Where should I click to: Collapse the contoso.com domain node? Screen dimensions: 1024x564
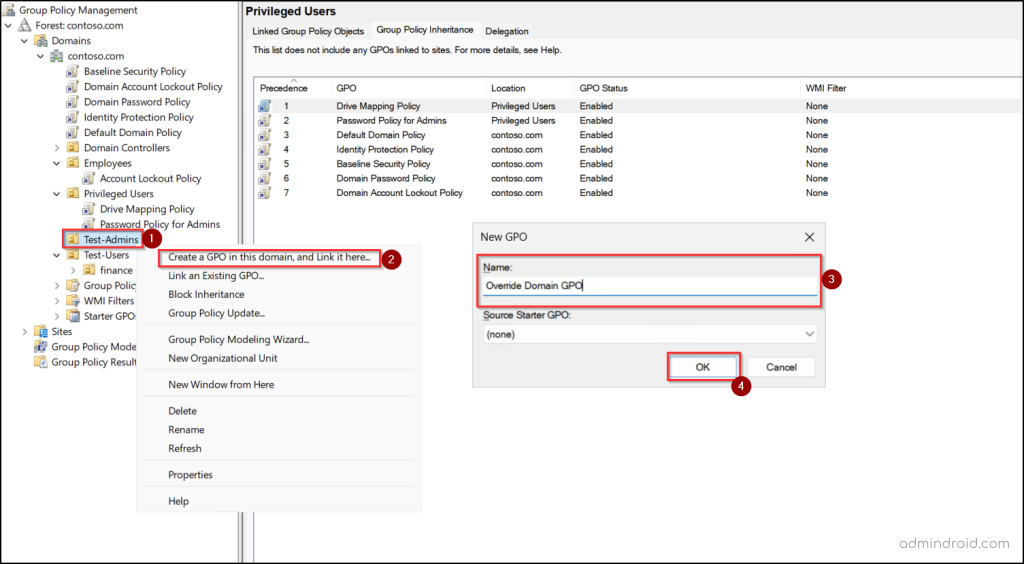40,56
